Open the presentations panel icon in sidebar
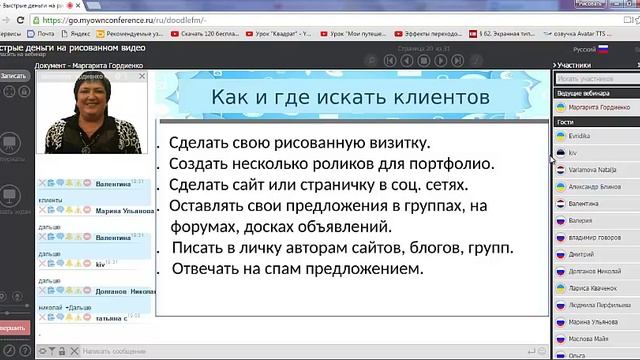Viewport: 640px width, 360px height. pyautogui.click(x=10, y=143)
